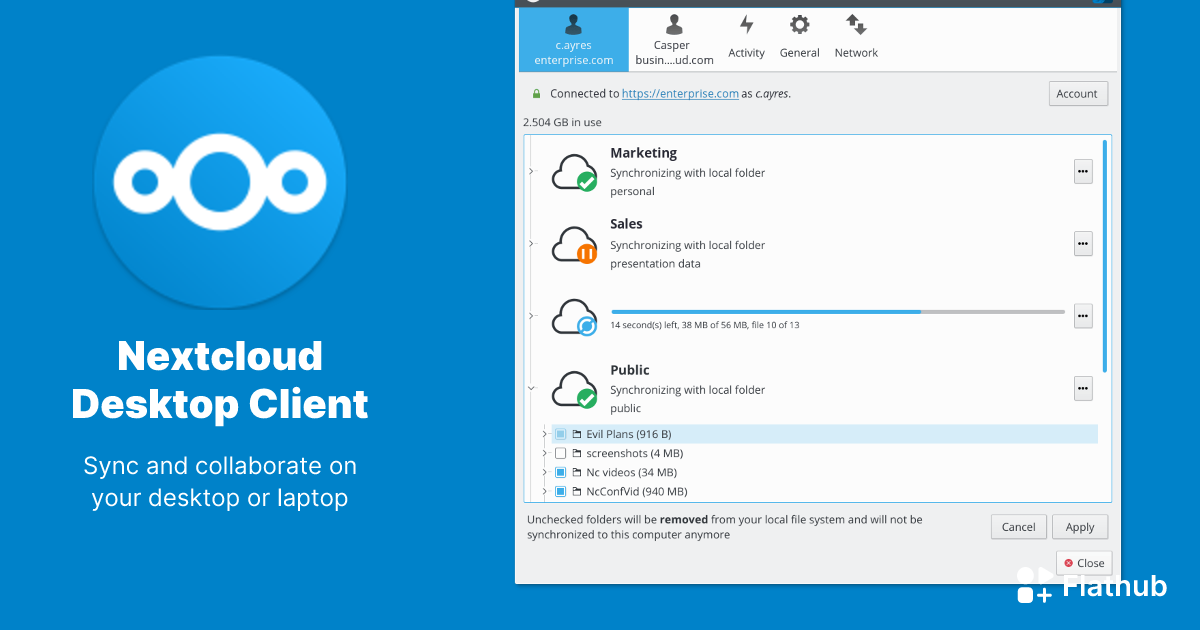Check the screenshots folder checkbox
The width and height of the screenshot is (1200, 630).
click(x=560, y=452)
